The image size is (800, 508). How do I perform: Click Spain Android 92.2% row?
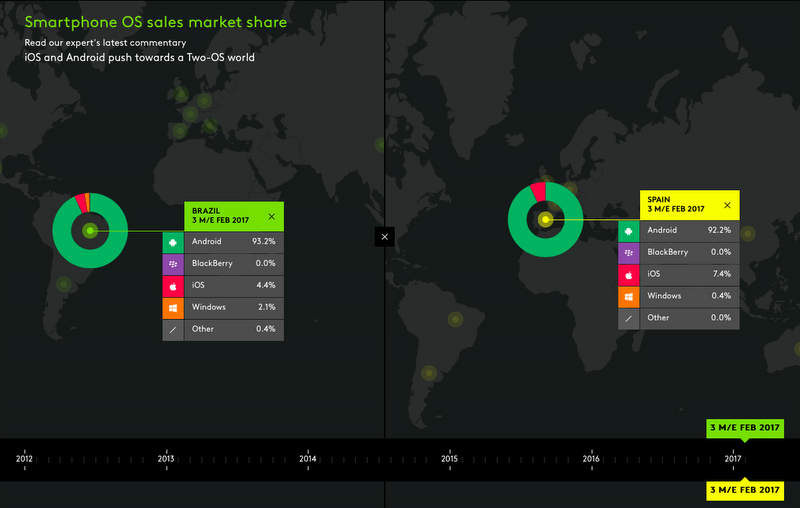(679, 231)
